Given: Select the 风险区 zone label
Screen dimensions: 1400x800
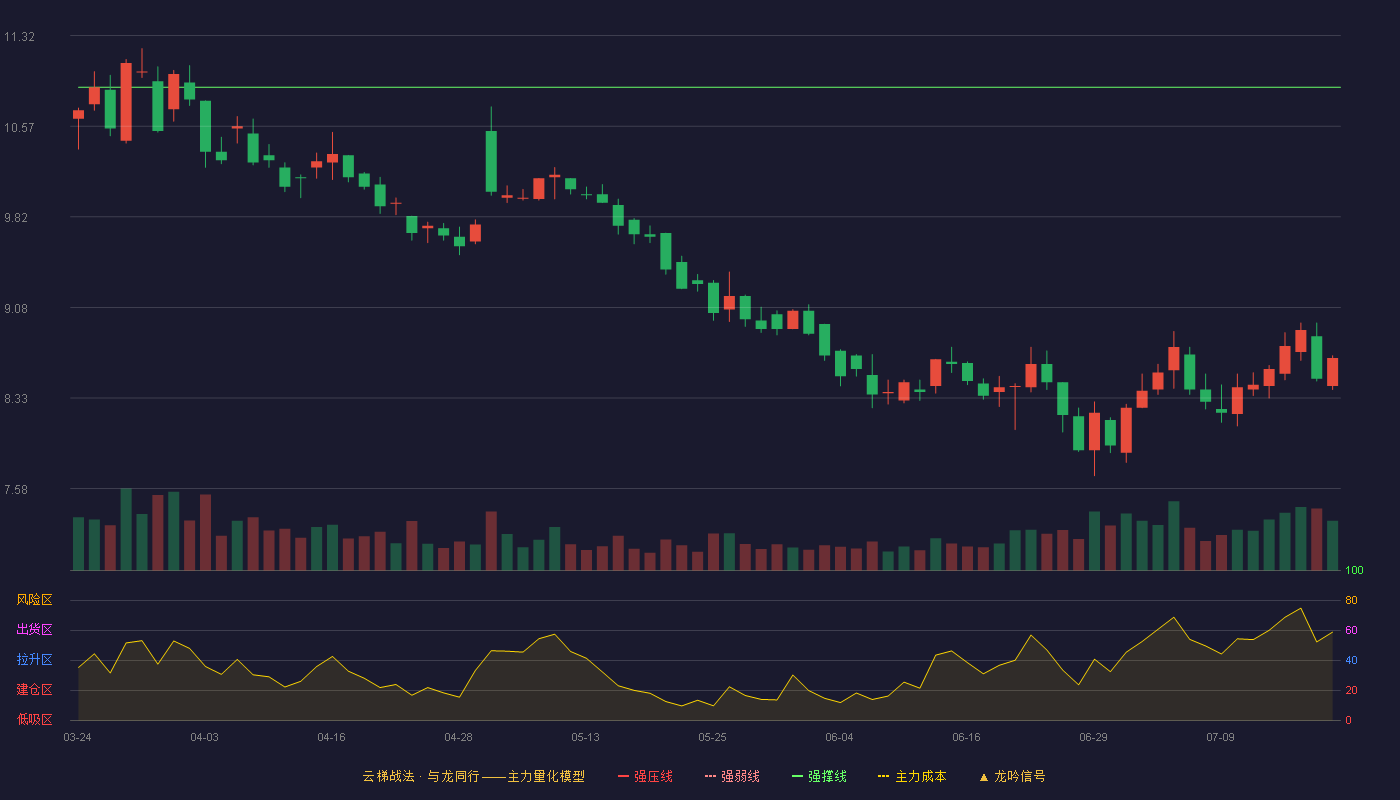Looking at the screenshot, I should [x=35, y=600].
